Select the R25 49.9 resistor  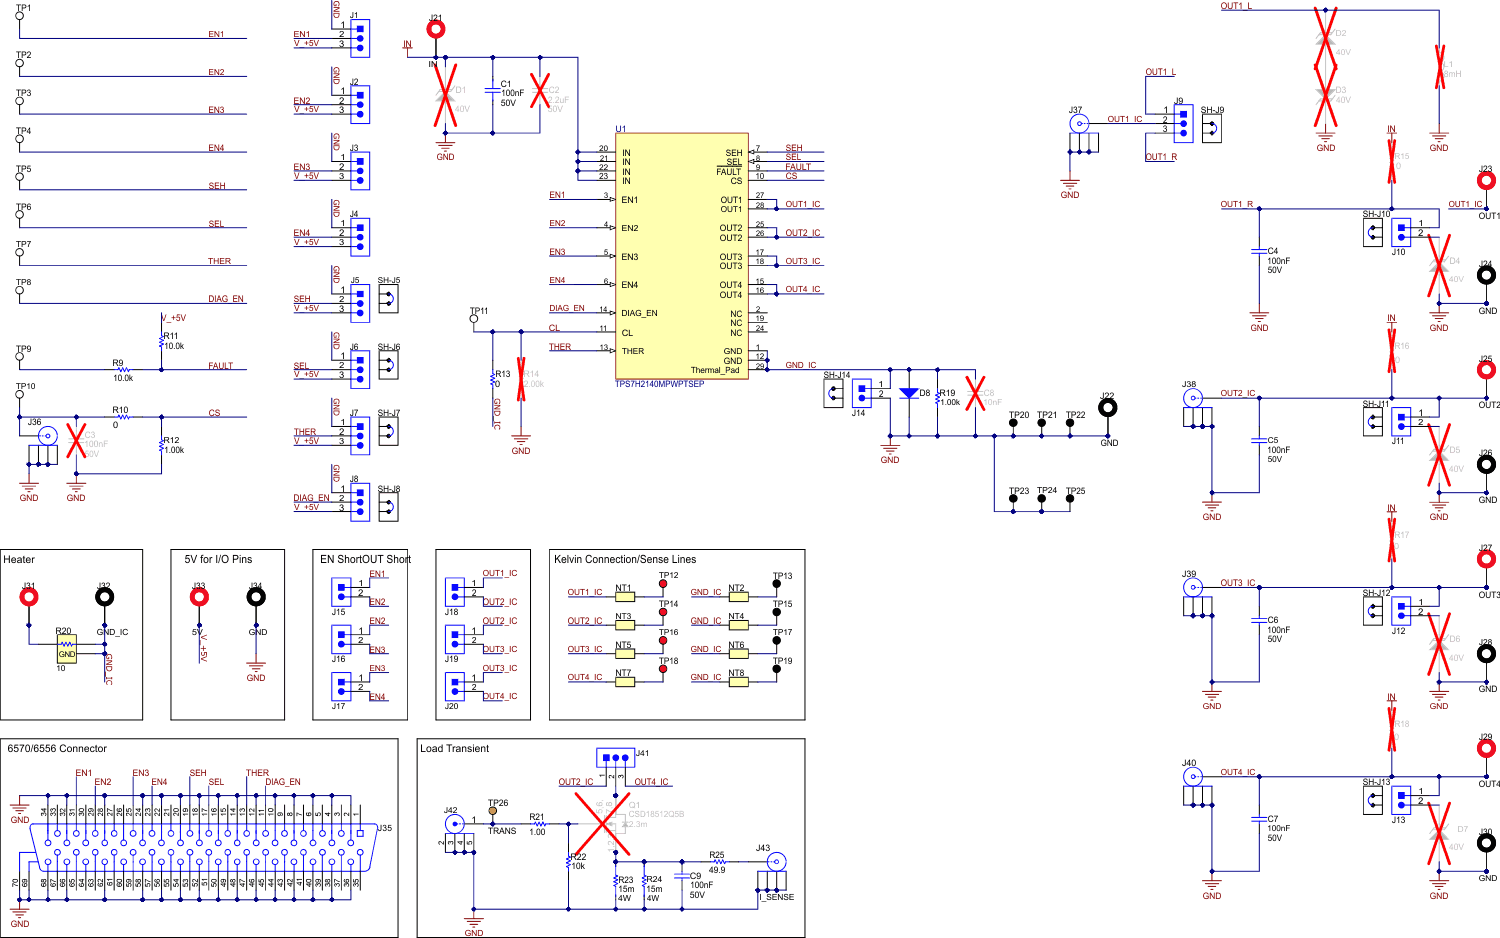pos(718,862)
